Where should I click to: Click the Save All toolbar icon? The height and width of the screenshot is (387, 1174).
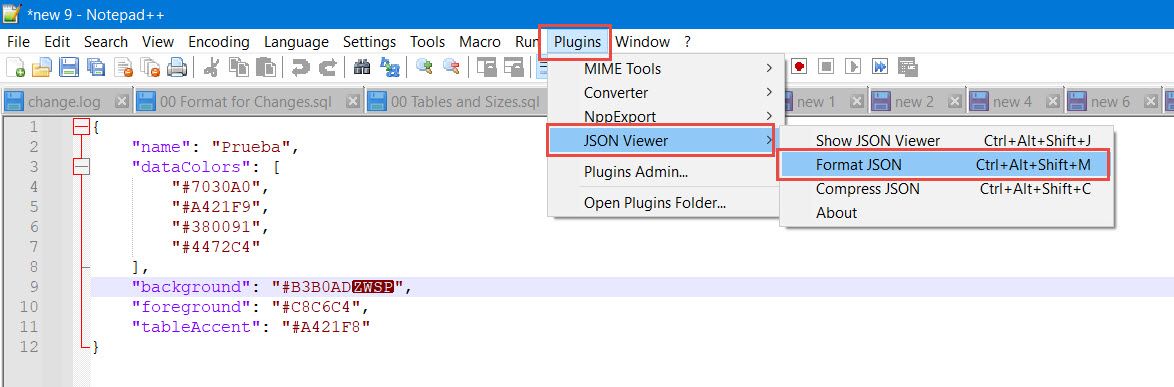coord(95,67)
